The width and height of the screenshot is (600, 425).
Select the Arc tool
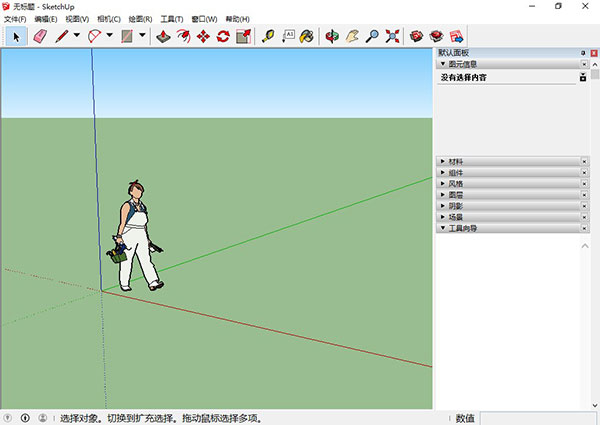(x=94, y=37)
